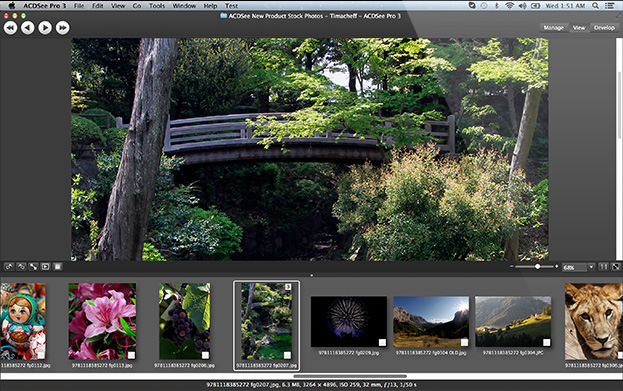Viewport: 623px width, 391px height.
Task: Click the 68% zoom value field
Action: click(x=575, y=267)
